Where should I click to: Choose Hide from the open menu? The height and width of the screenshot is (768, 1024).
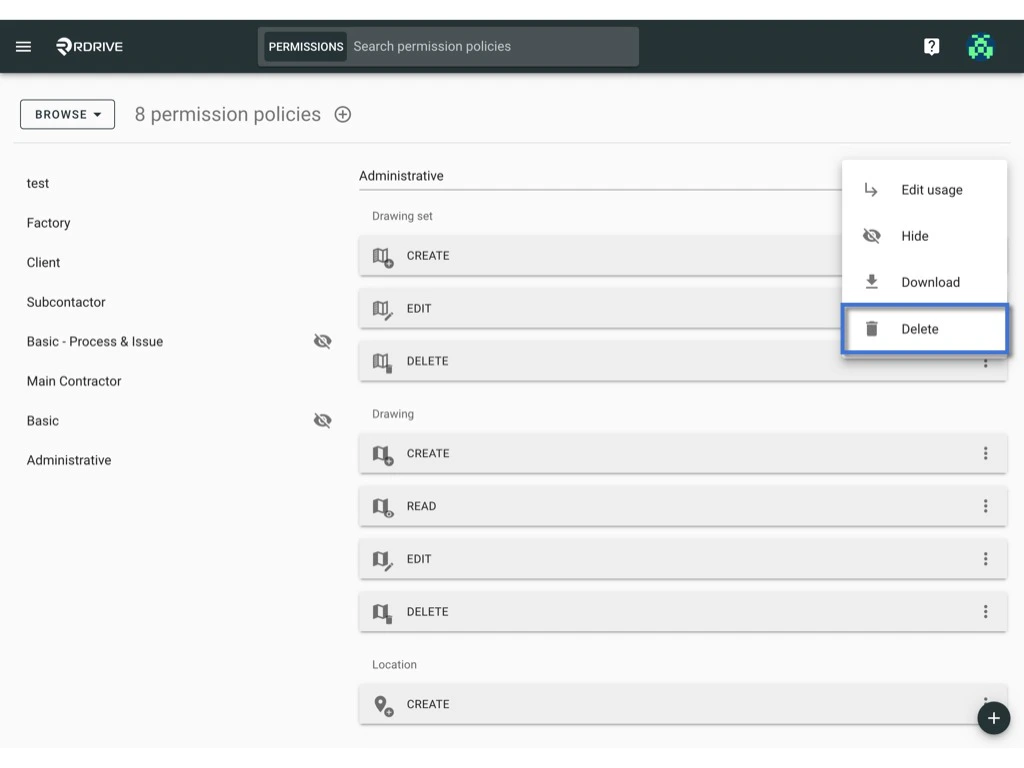click(914, 236)
